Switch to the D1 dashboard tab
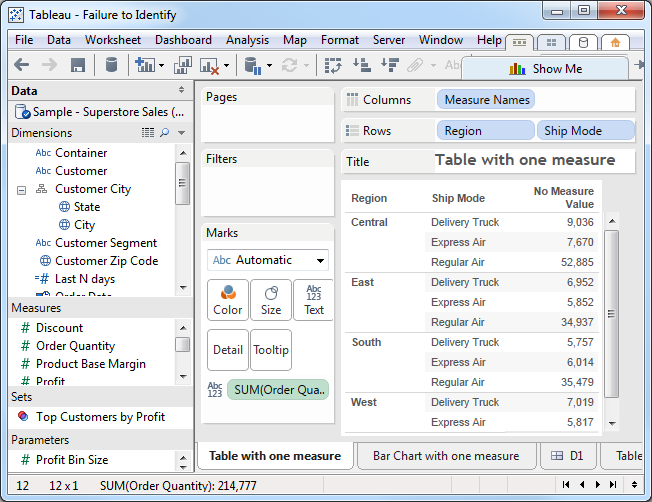The height and width of the screenshot is (502, 652). [x=568, y=456]
